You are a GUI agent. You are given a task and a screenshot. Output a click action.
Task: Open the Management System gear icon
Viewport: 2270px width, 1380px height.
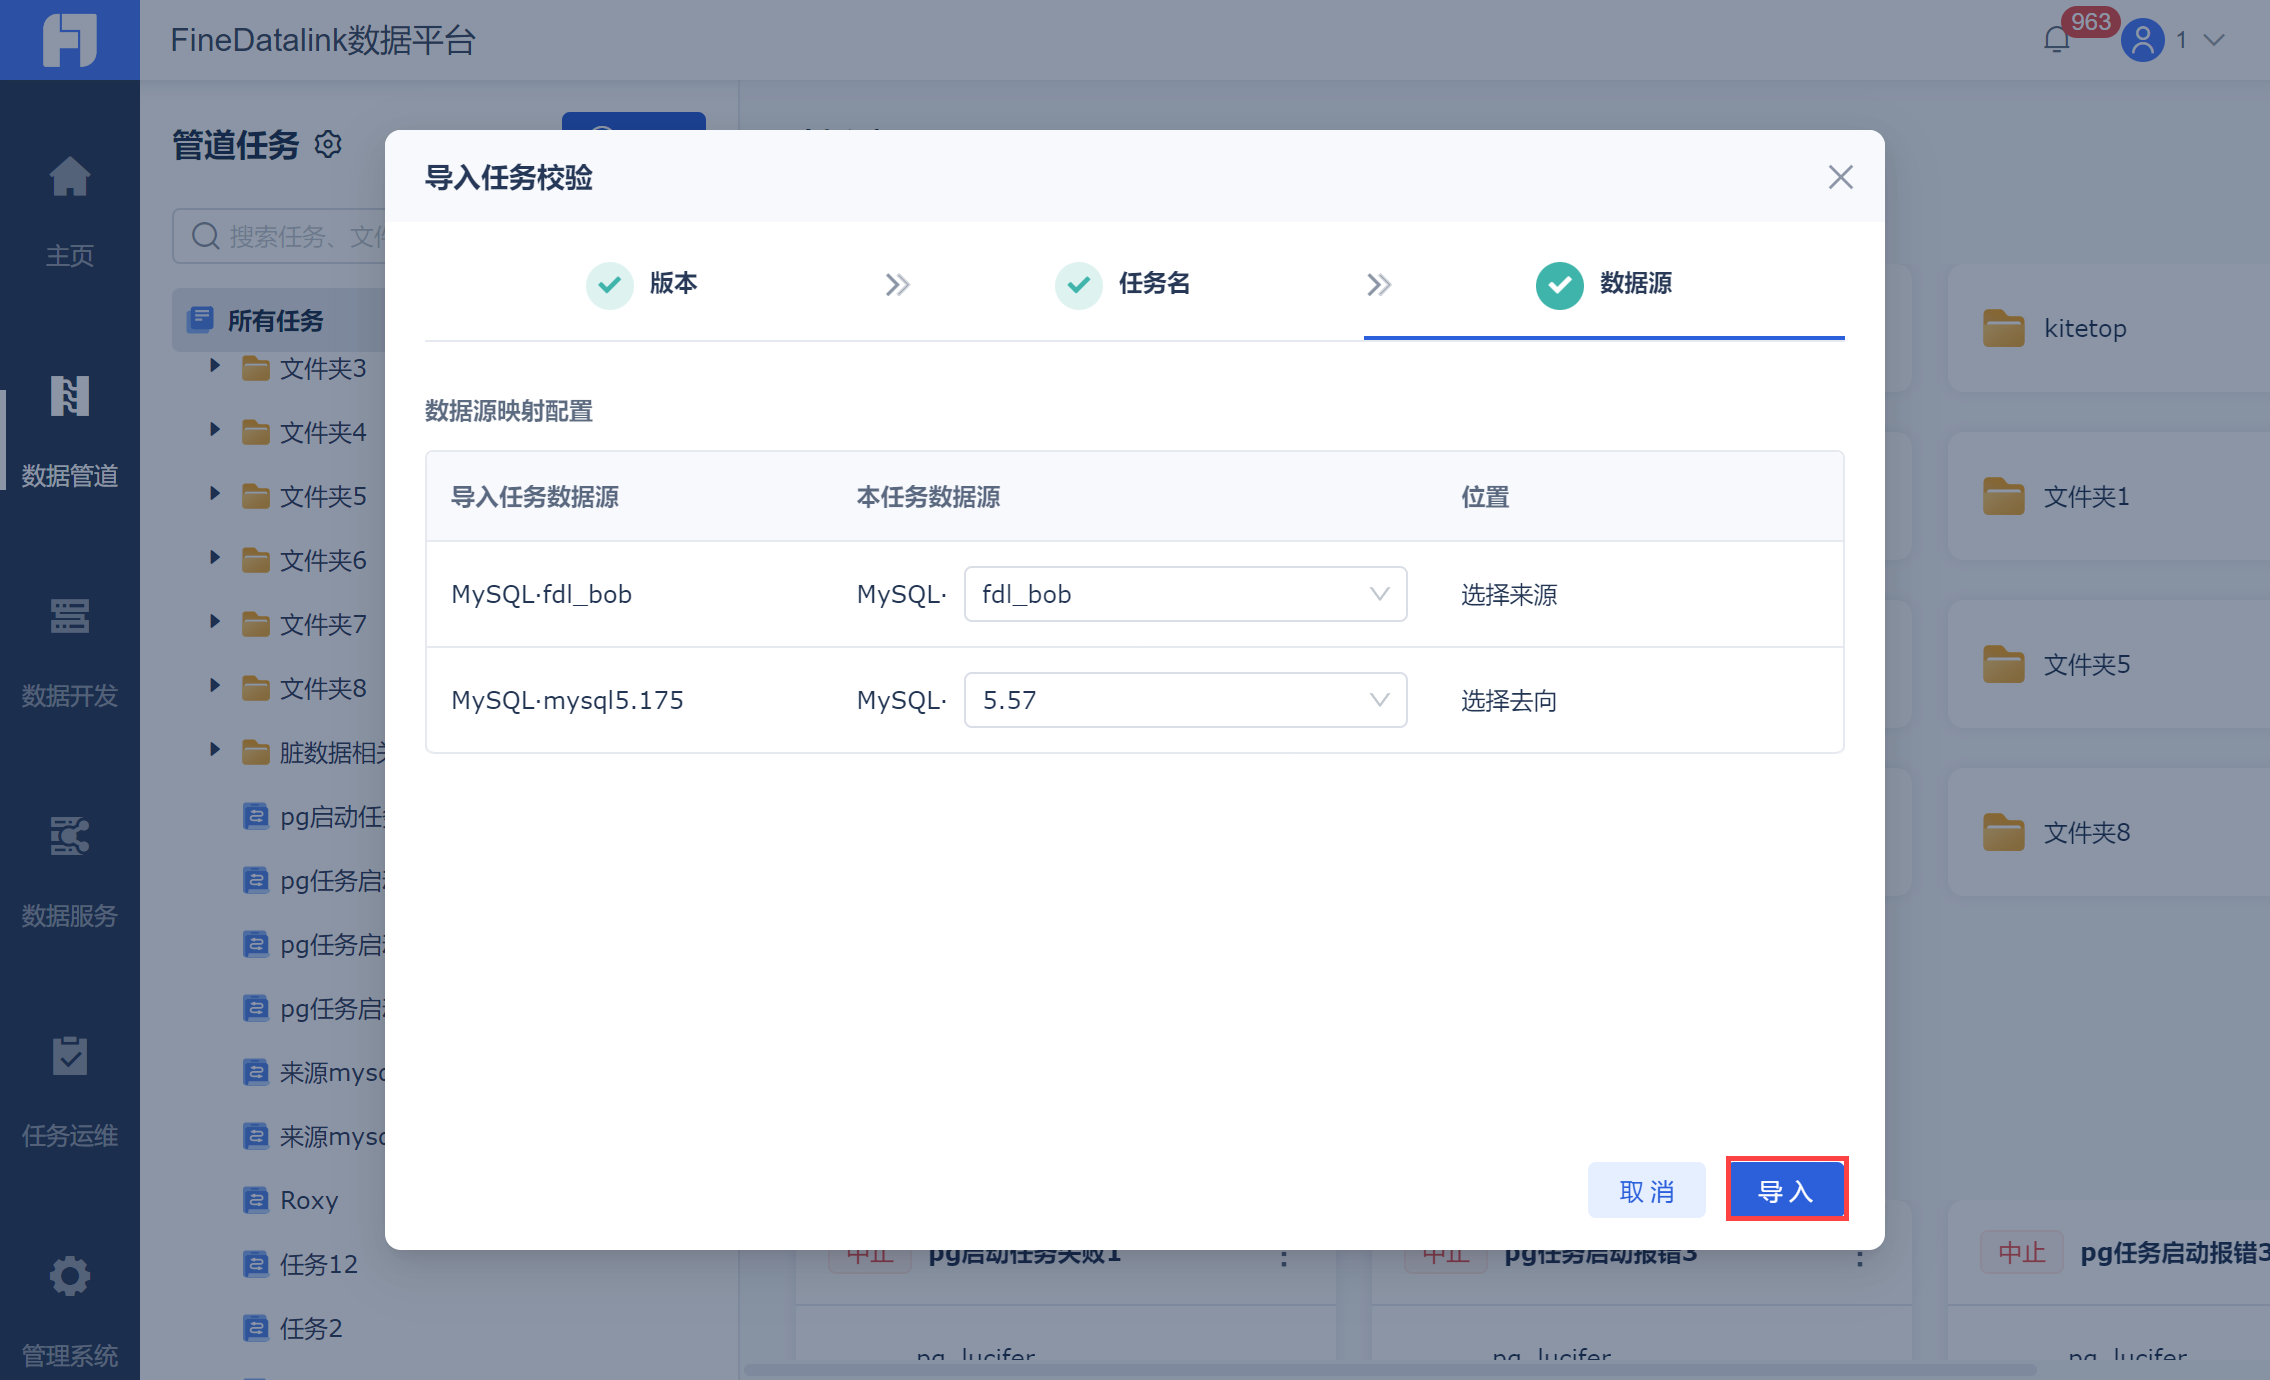69,1277
